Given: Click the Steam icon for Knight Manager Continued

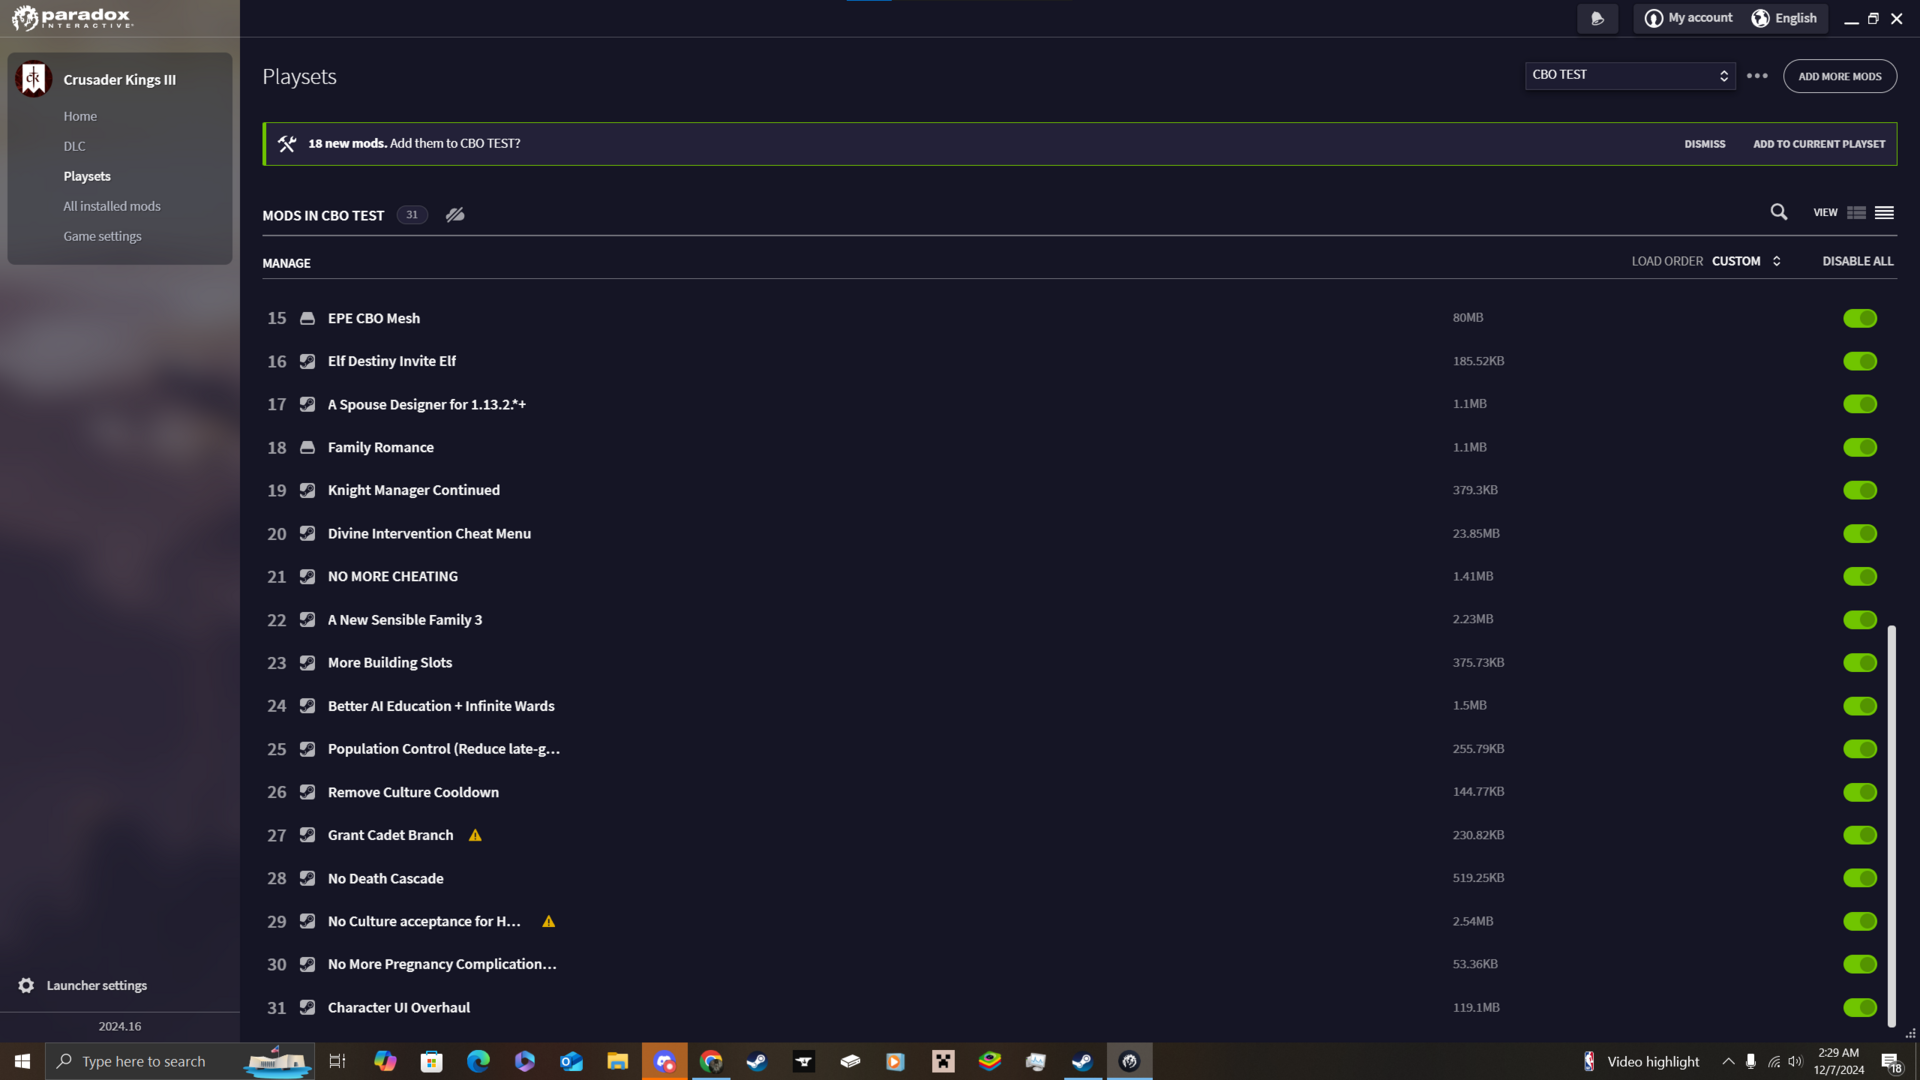Looking at the screenshot, I should 308,490.
